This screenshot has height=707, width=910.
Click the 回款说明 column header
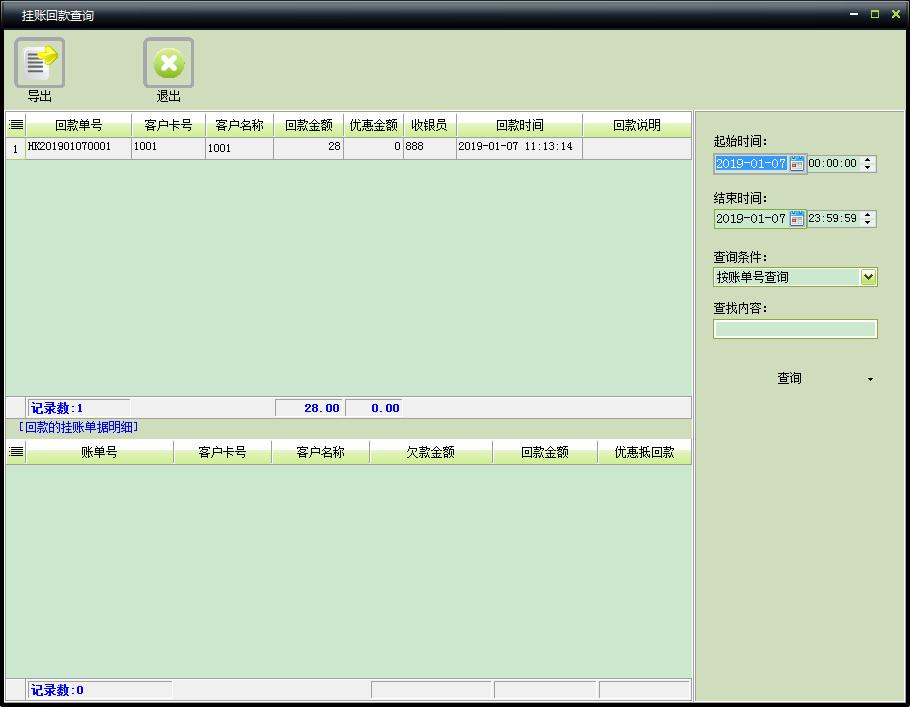[x=637, y=125]
